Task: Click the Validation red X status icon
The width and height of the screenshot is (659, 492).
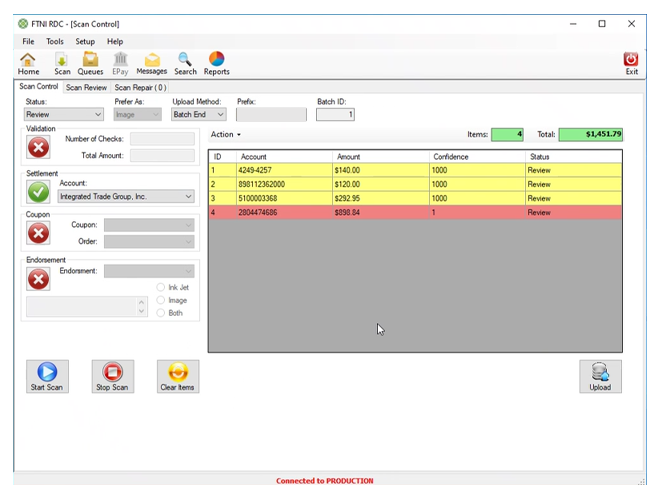Action: (x=38, y=147)
